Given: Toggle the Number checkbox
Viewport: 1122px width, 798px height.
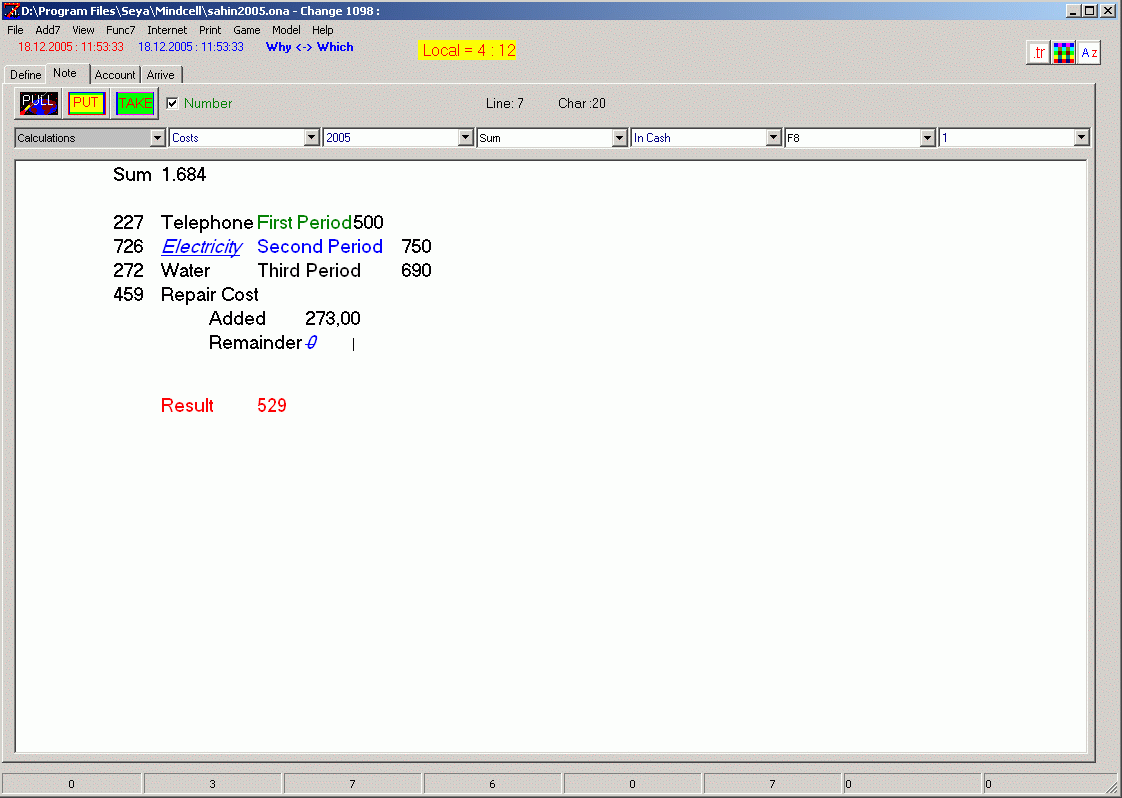Looking at the screenshot, I should (x=172, y=103).
